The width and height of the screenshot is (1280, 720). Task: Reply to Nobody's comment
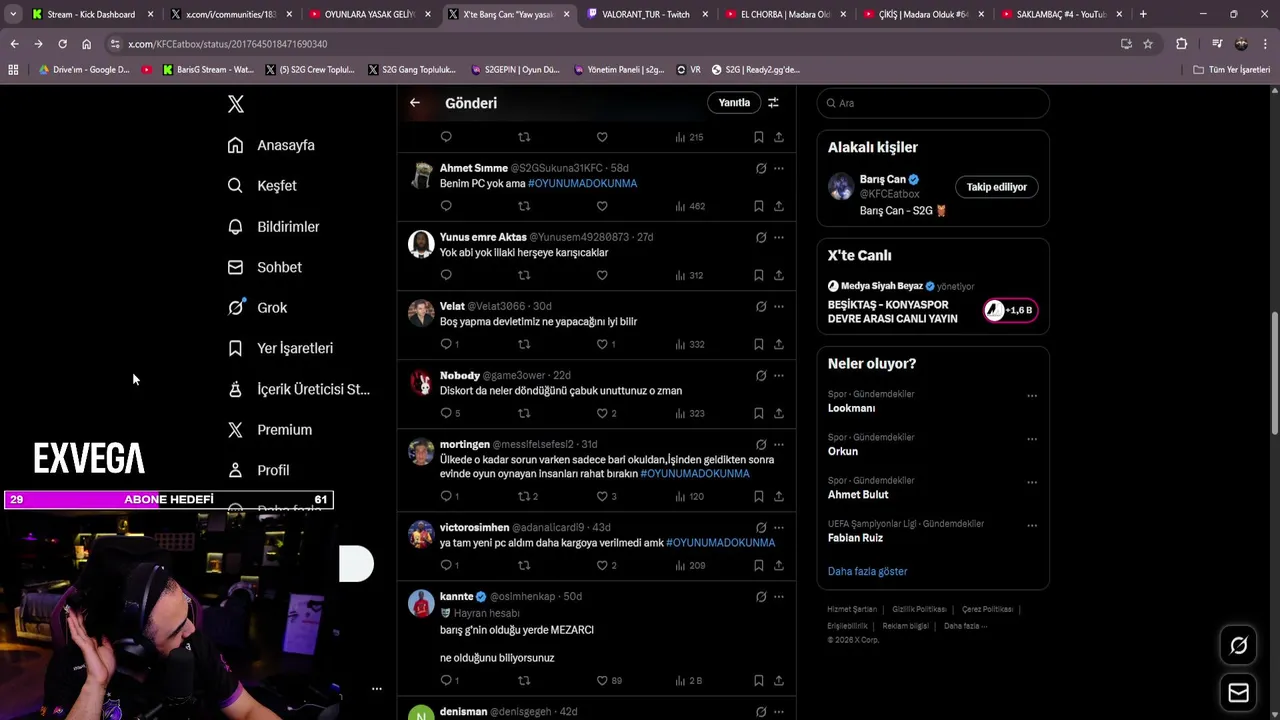446,413
